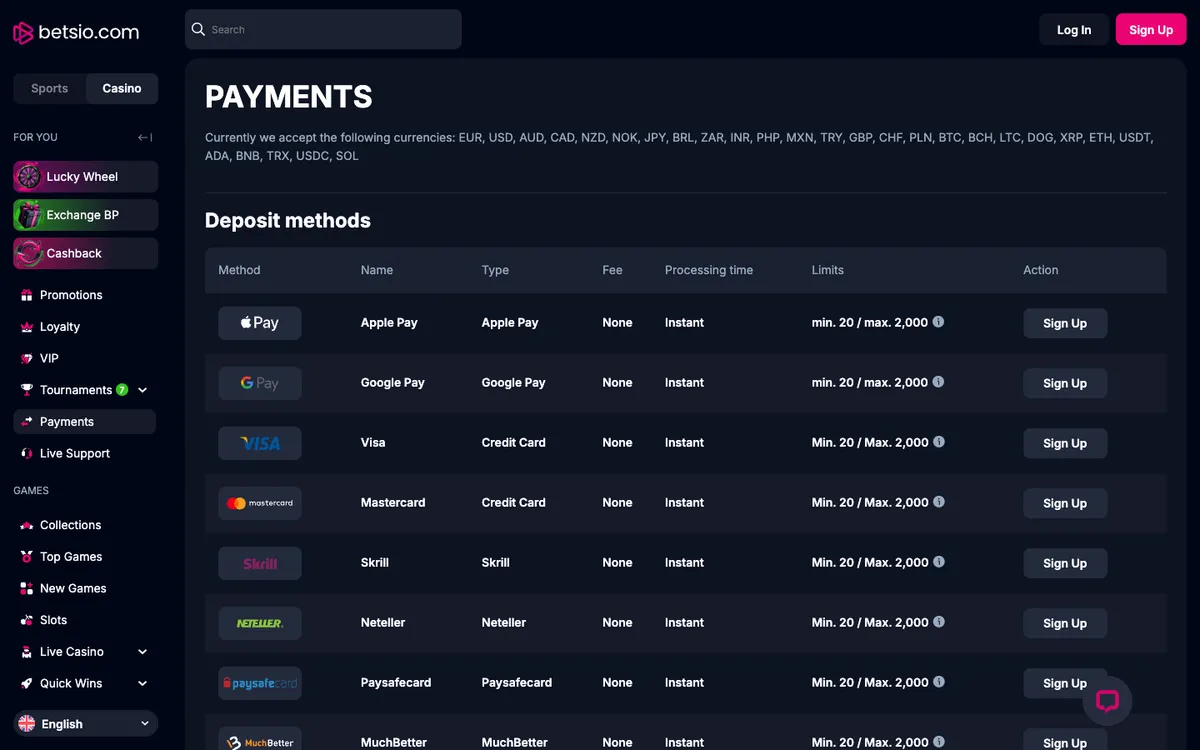Click the Skrill logo
Viewport: 1200px width, 750px height.
pos(260,563)
